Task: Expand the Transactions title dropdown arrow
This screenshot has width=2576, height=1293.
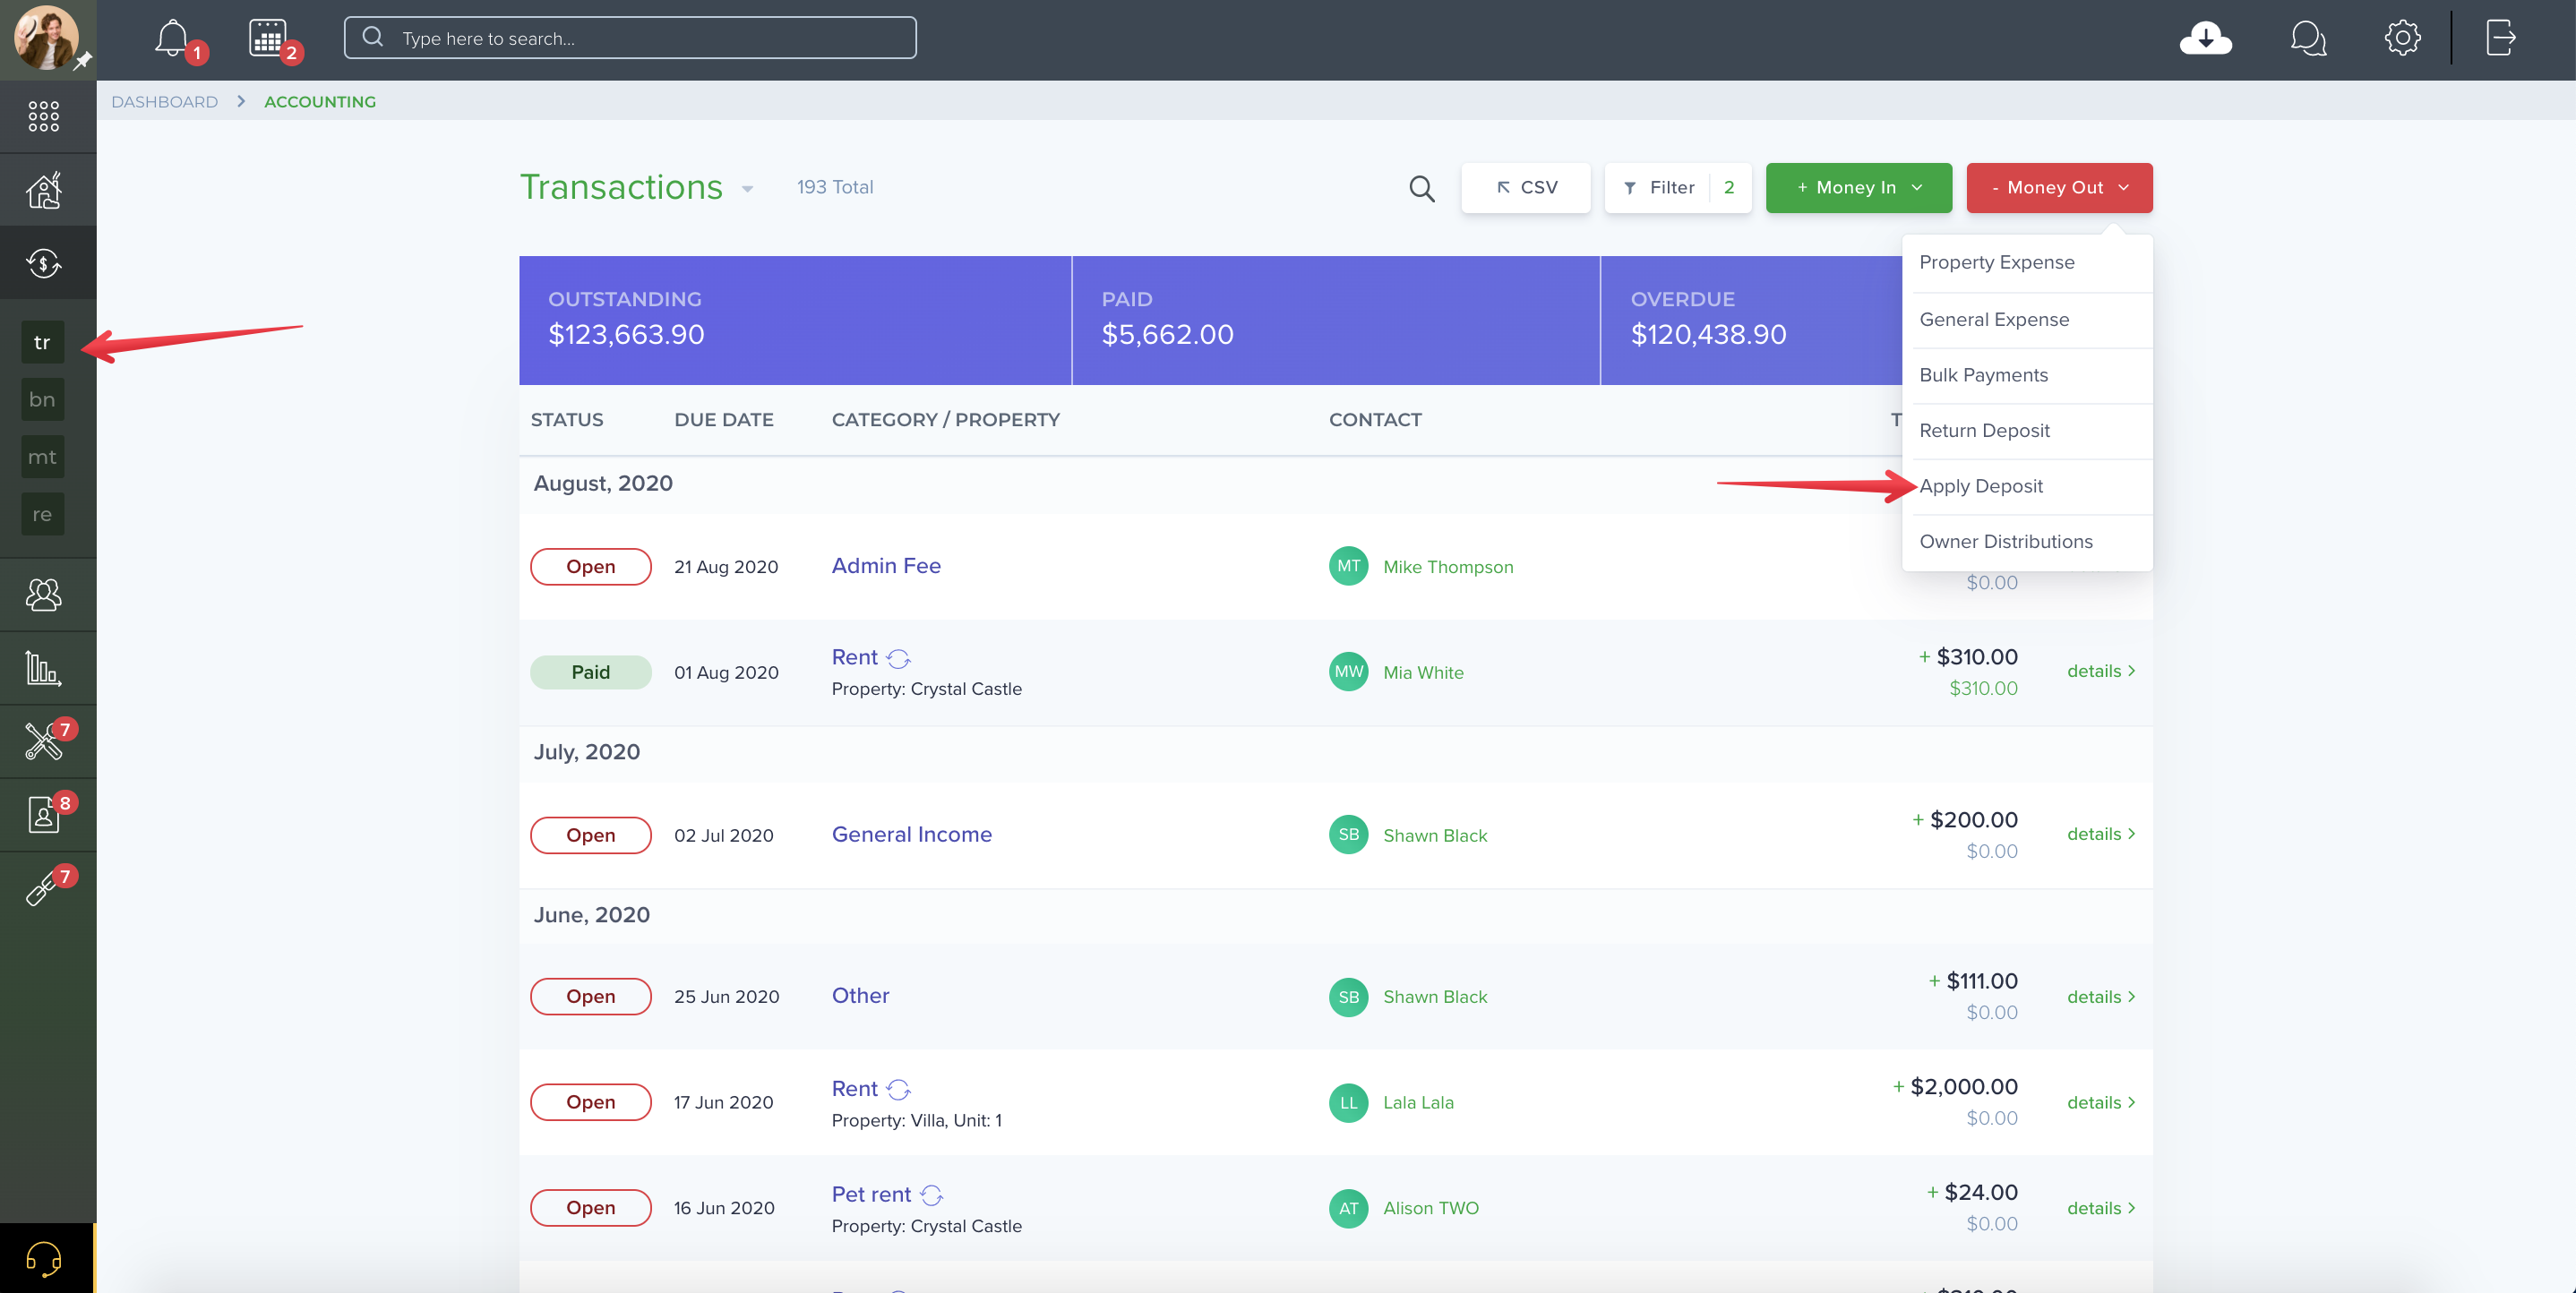Action: point(747,189)
